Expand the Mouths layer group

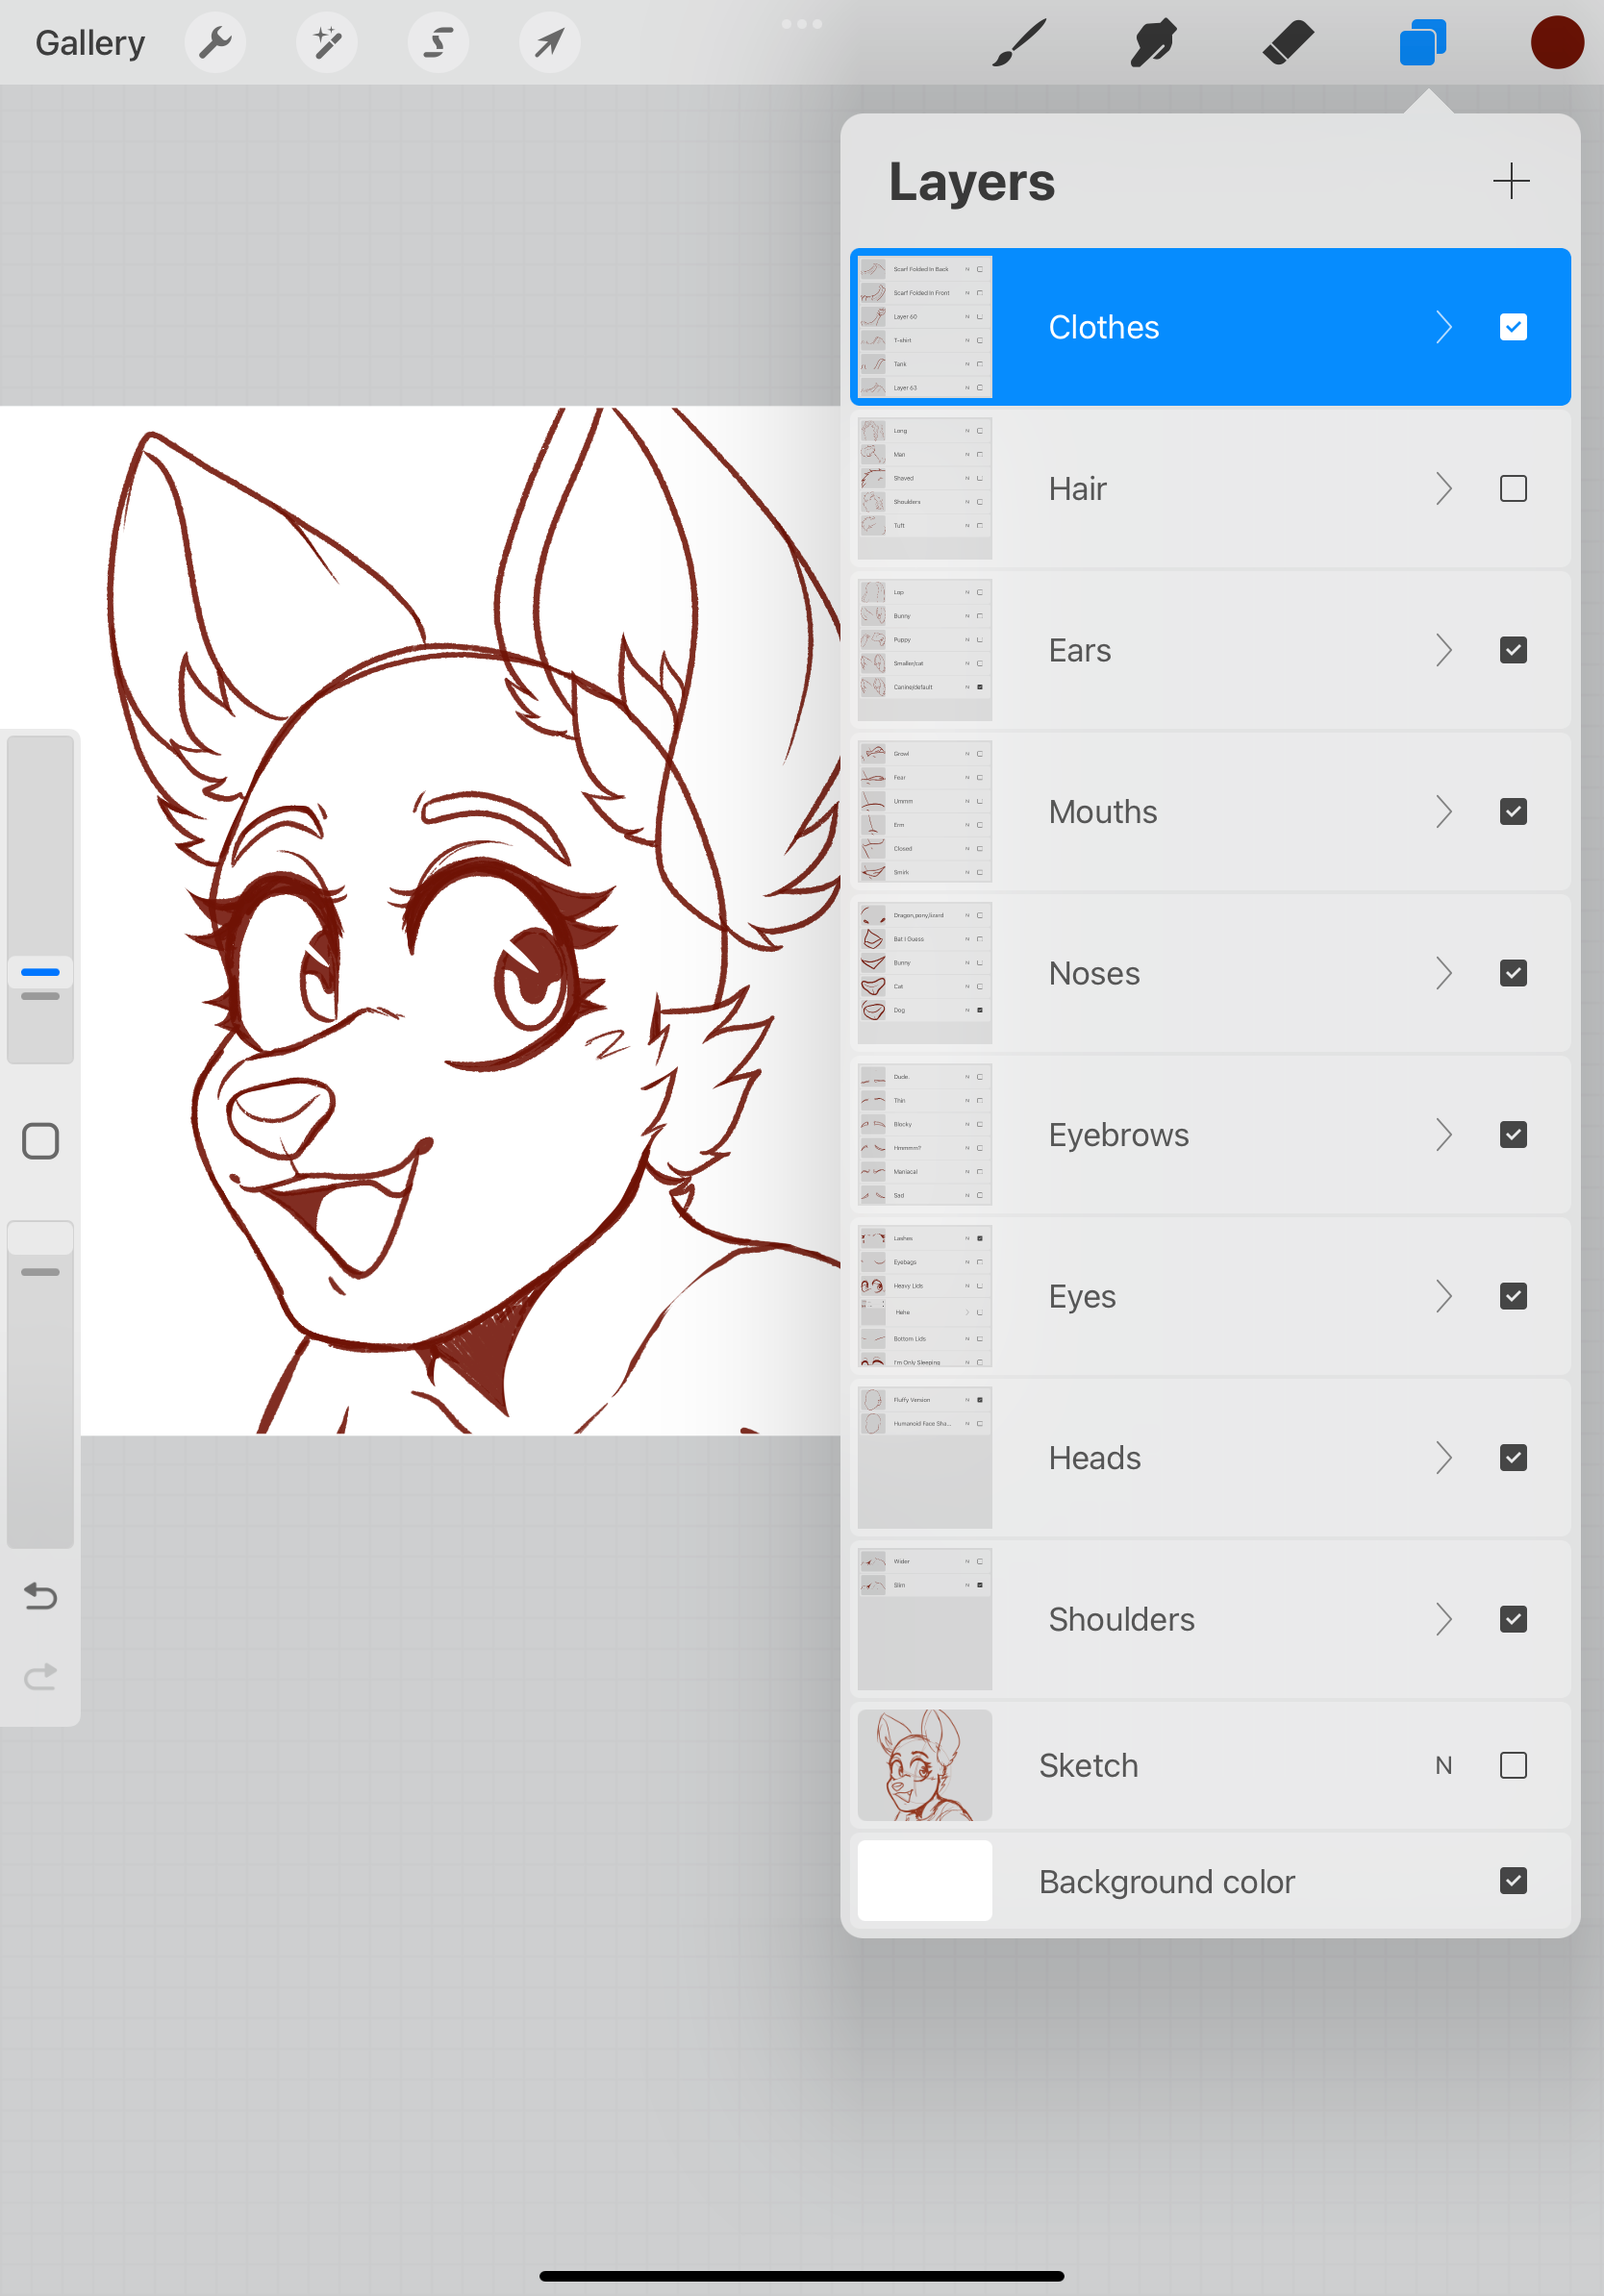pyautogui.click(x=1444, y=811)
